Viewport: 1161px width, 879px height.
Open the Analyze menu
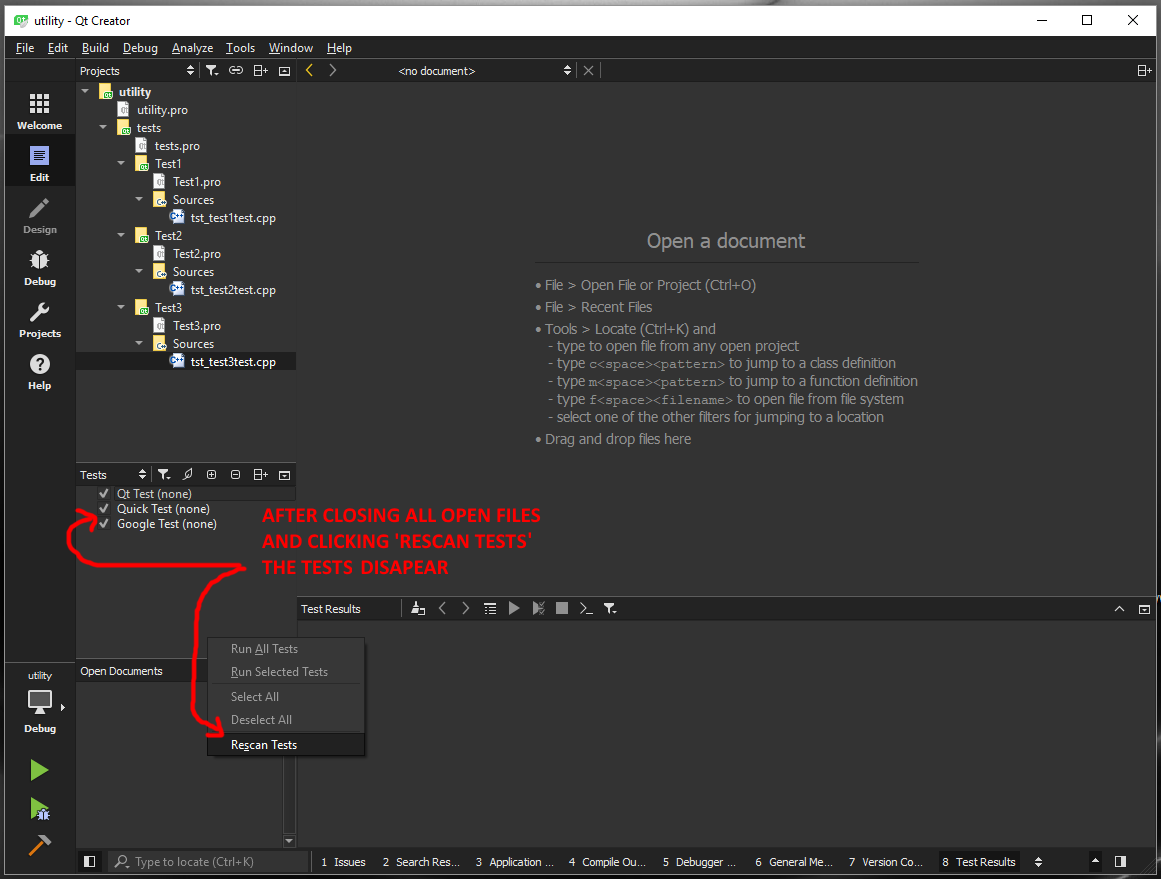point(192,48)
